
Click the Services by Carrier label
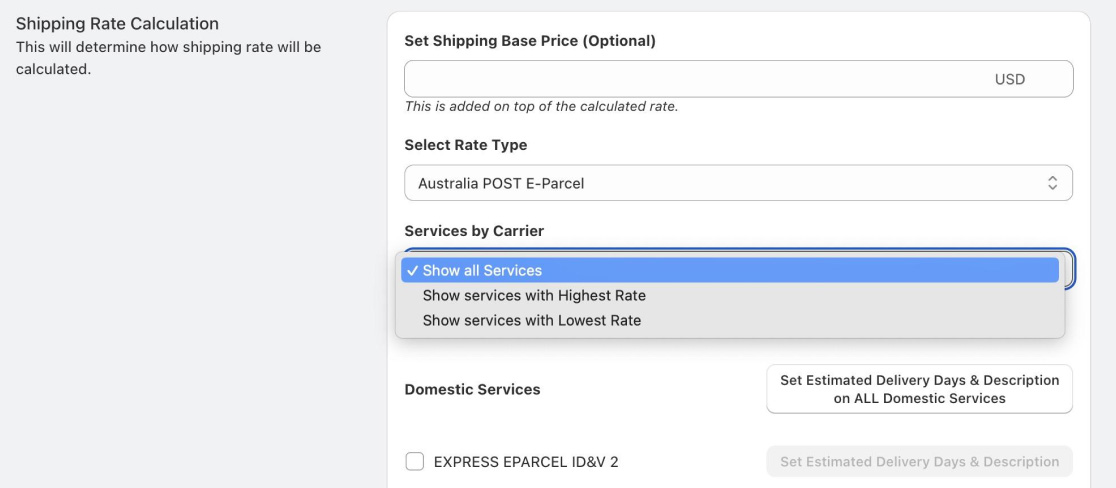(474, 231)
